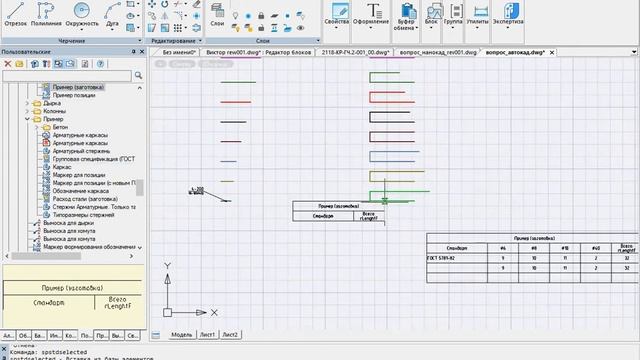Open the Лист2 layout tab
640x360 pixels.
(x=230, y=335)
